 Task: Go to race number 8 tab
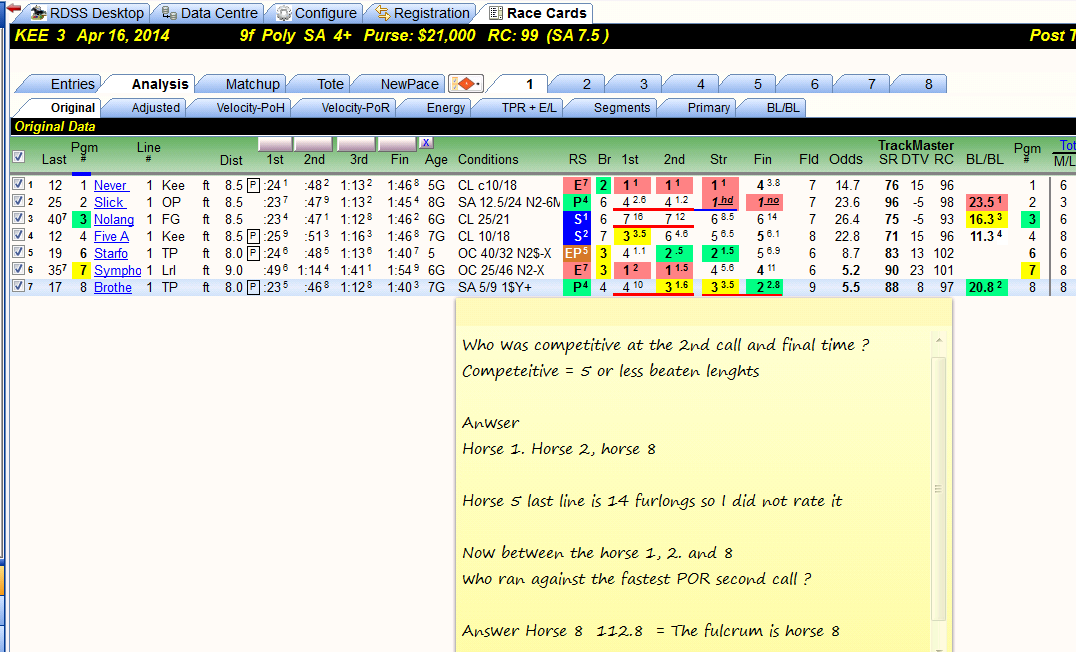coord(928,84)
